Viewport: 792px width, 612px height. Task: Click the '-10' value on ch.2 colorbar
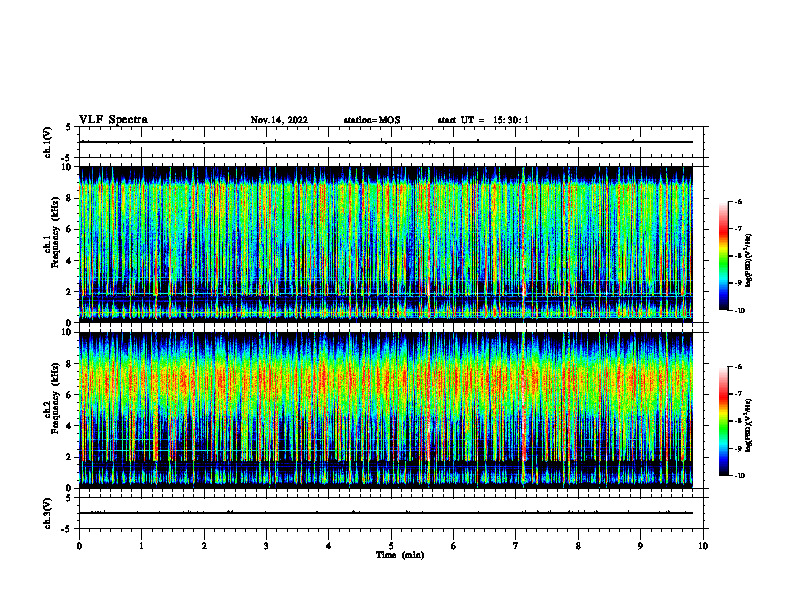(x=739, y=476)
